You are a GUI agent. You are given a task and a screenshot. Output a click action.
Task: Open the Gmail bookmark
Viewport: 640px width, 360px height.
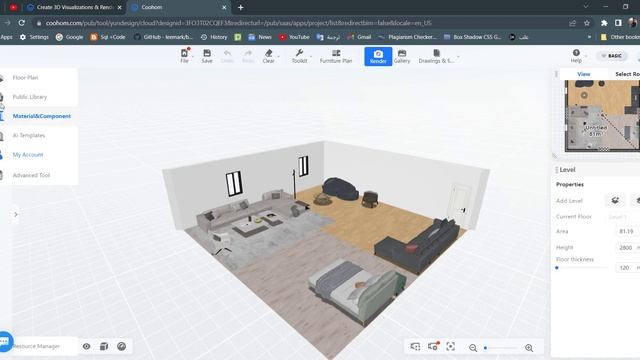click(359, 37)
